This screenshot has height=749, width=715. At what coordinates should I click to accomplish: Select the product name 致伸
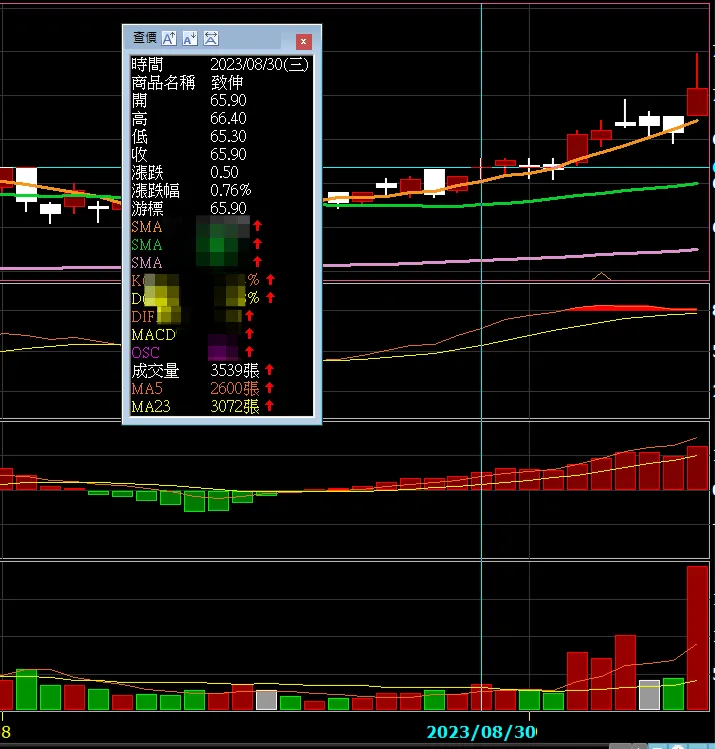click(227, 83)
